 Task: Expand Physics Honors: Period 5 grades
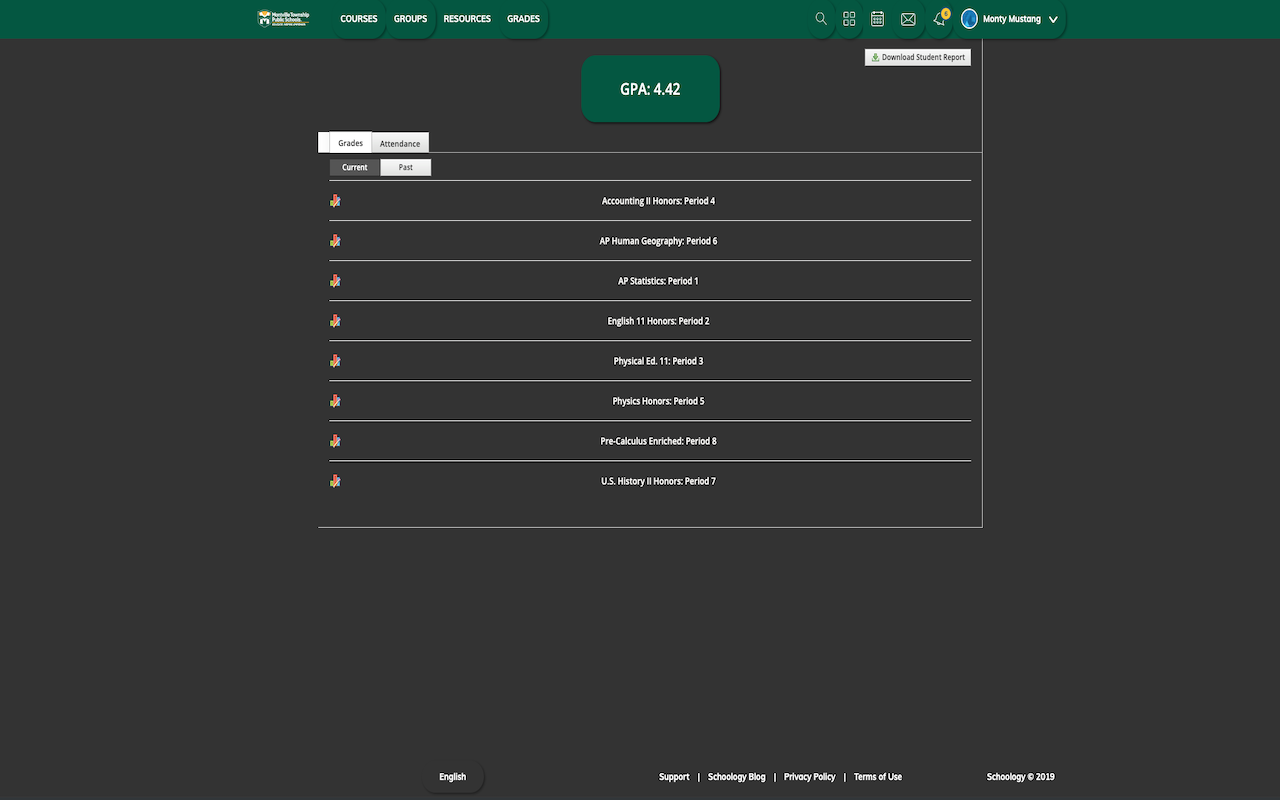pyautogui.click(x=658, y=401)
